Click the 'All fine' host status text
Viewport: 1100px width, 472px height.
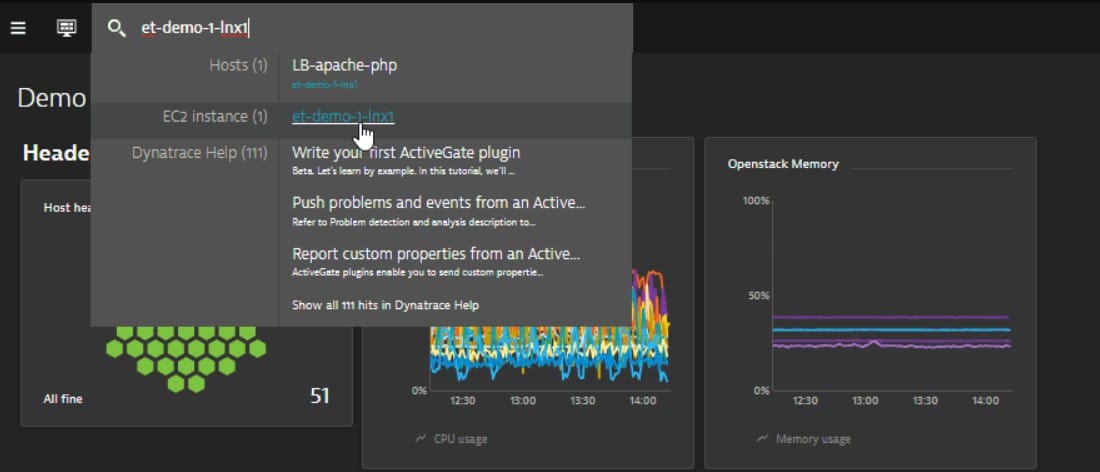pos(62,399)
